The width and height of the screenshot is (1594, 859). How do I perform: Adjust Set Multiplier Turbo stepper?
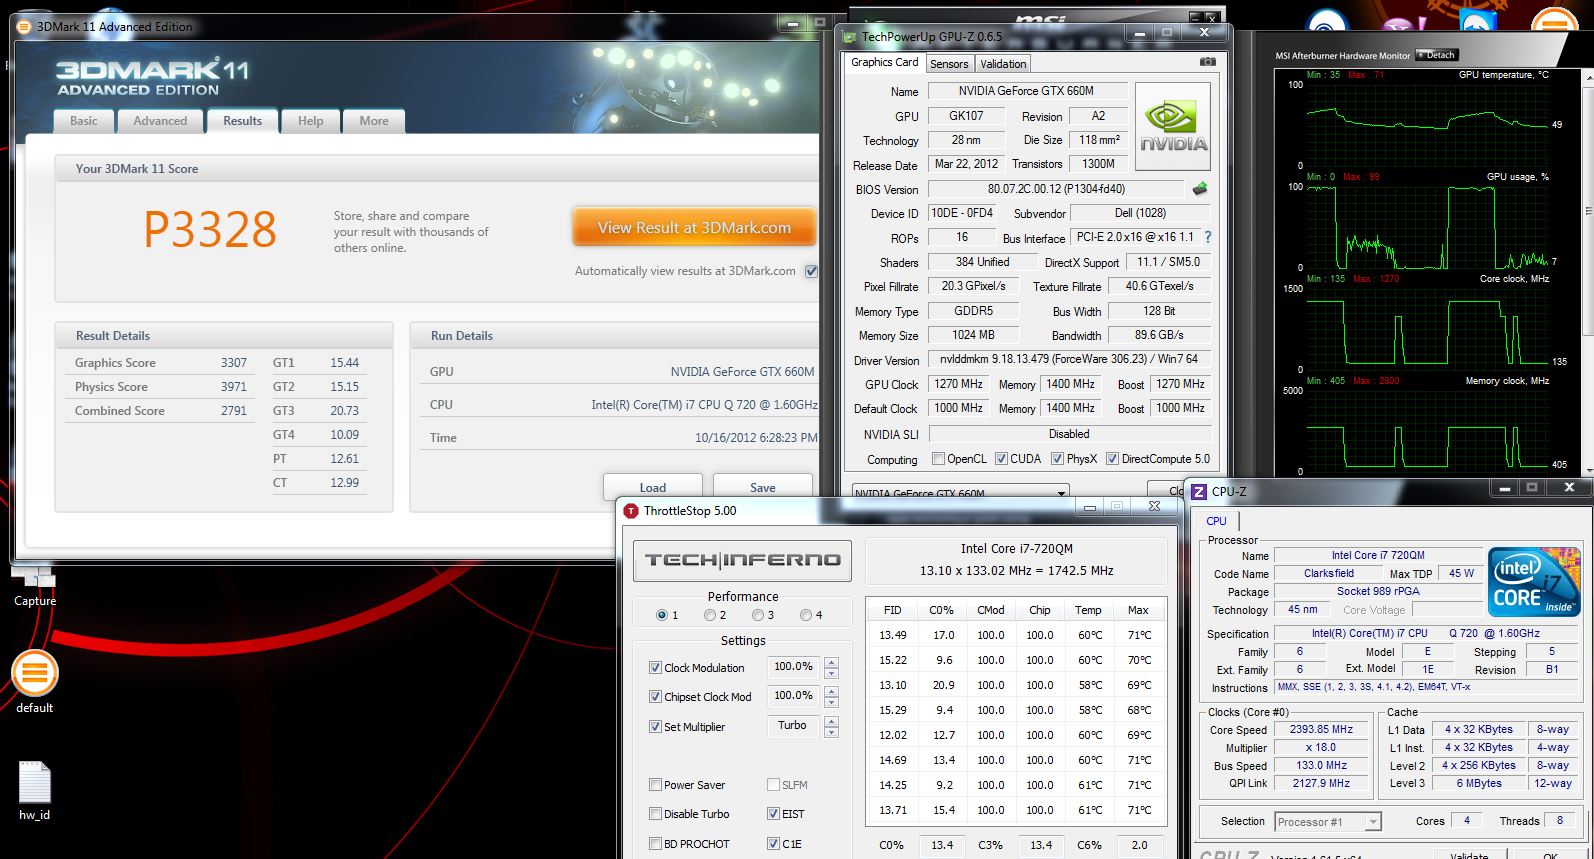pyautogui.click(x=831, y=726)
